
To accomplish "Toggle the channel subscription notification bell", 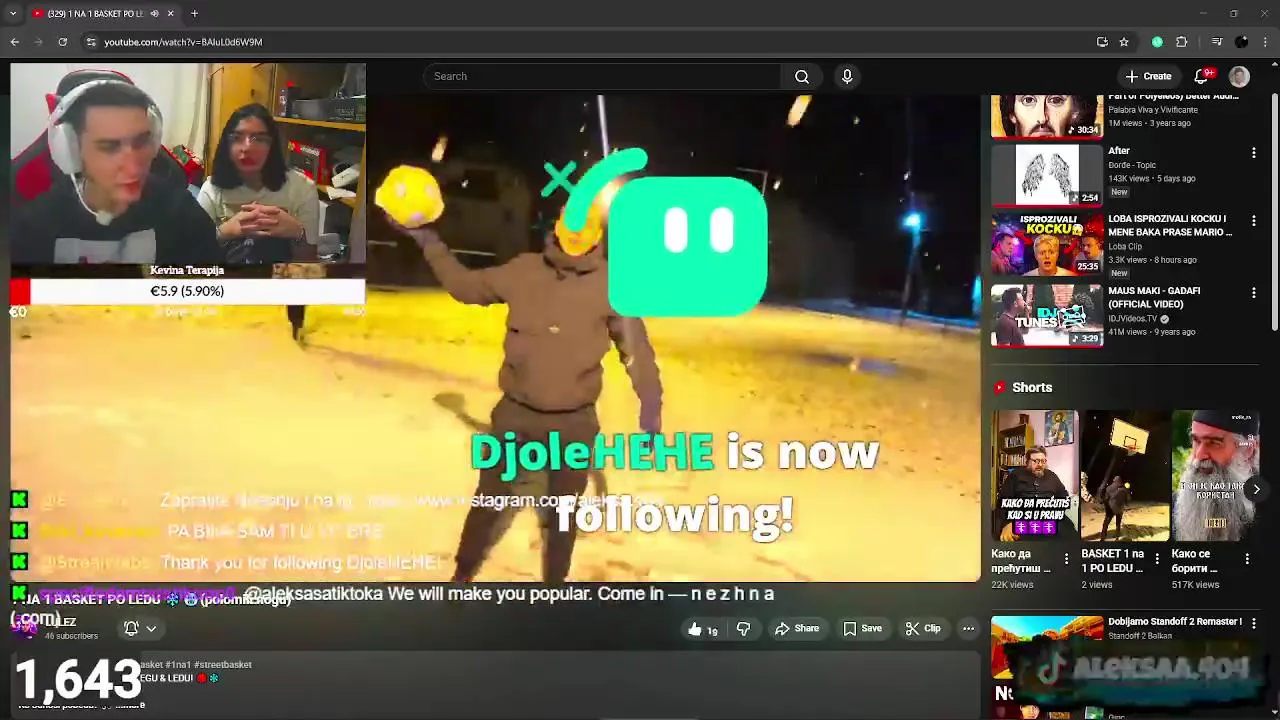I will click(131, 628).
